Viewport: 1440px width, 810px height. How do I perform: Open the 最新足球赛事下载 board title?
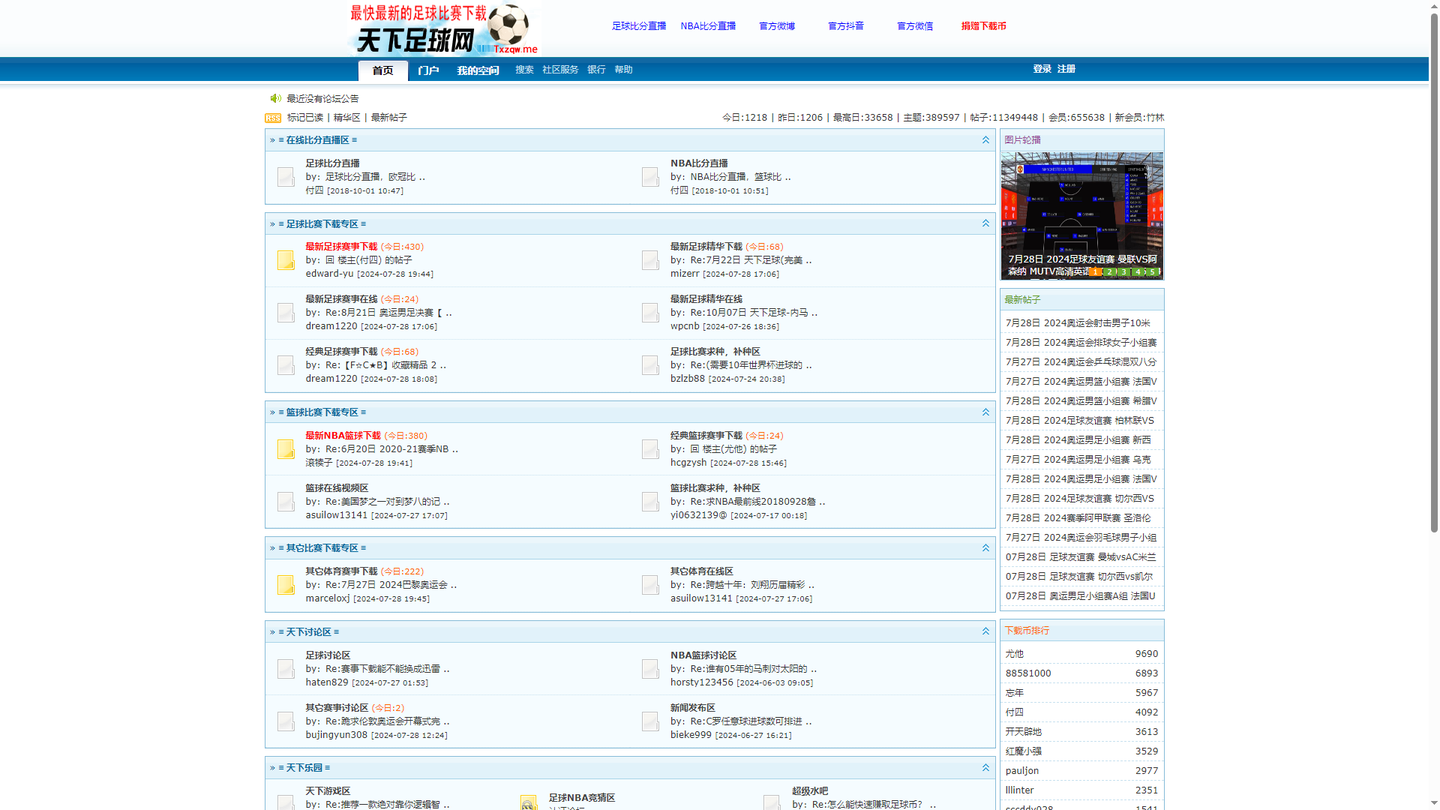[341, 247]
